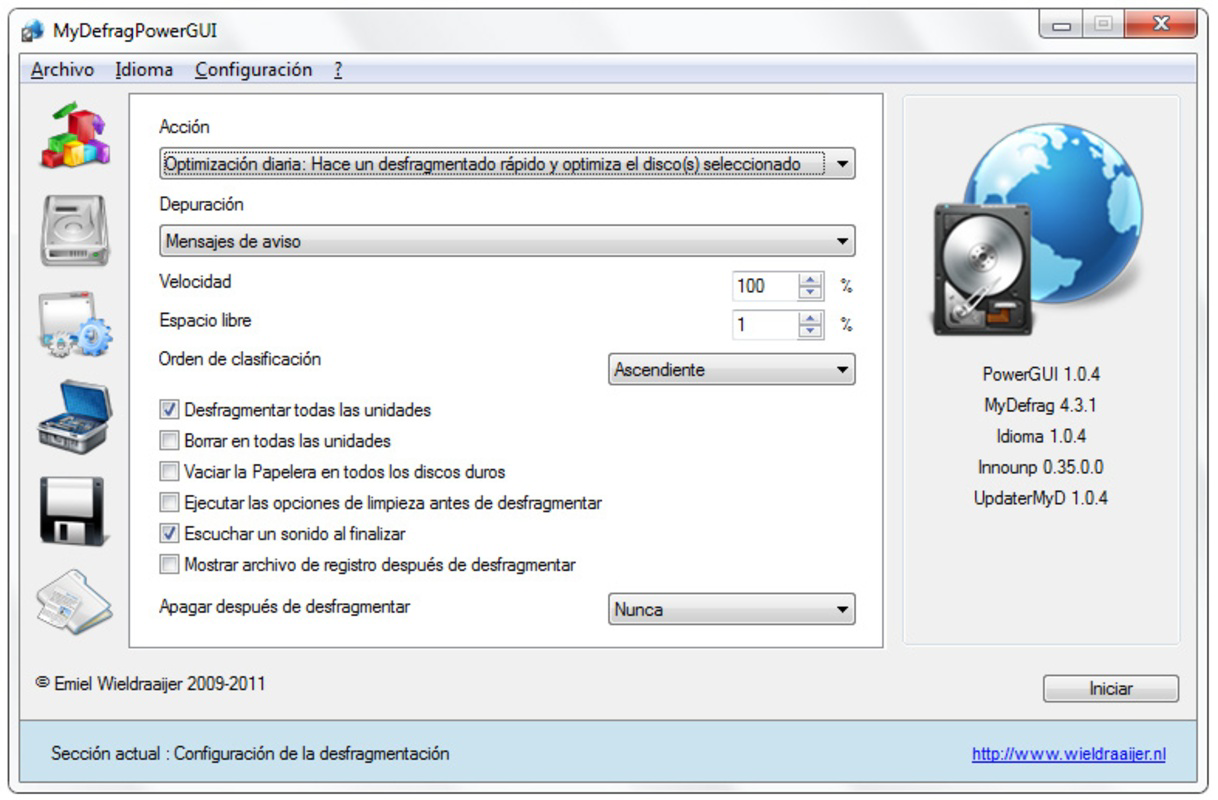Decrease Velocidad with the down arrow
The image size is (1218, 800).
coord(810,293)
